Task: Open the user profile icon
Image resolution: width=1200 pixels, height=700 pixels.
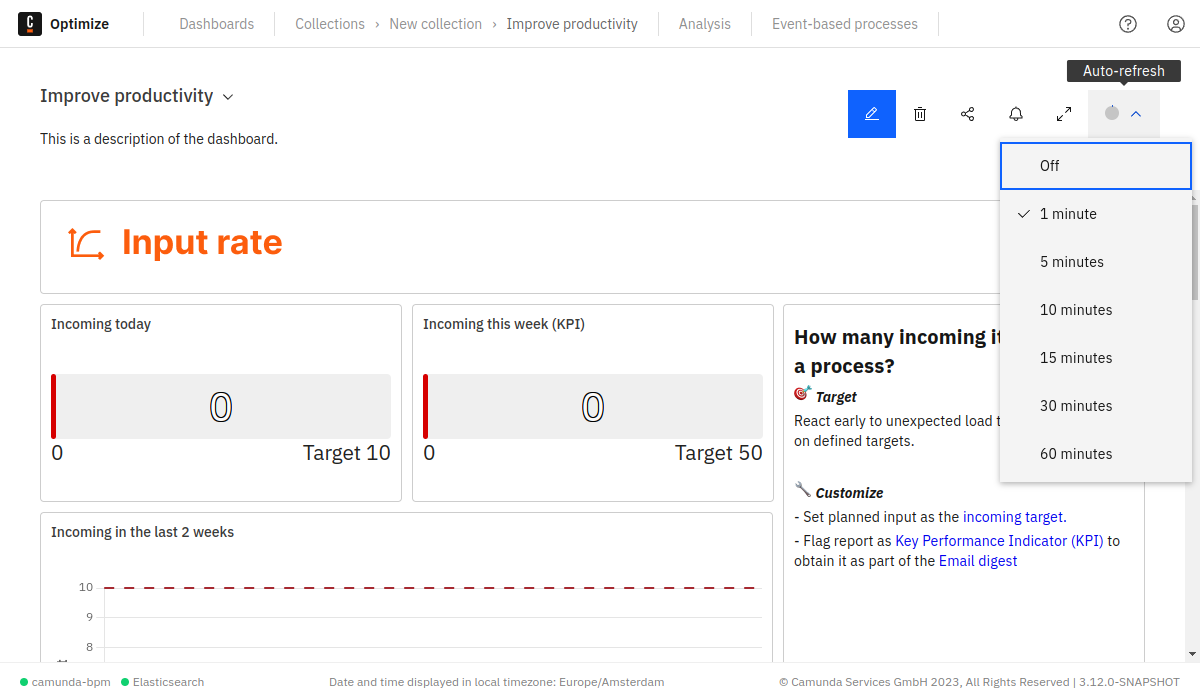Action: (1176, 23)
